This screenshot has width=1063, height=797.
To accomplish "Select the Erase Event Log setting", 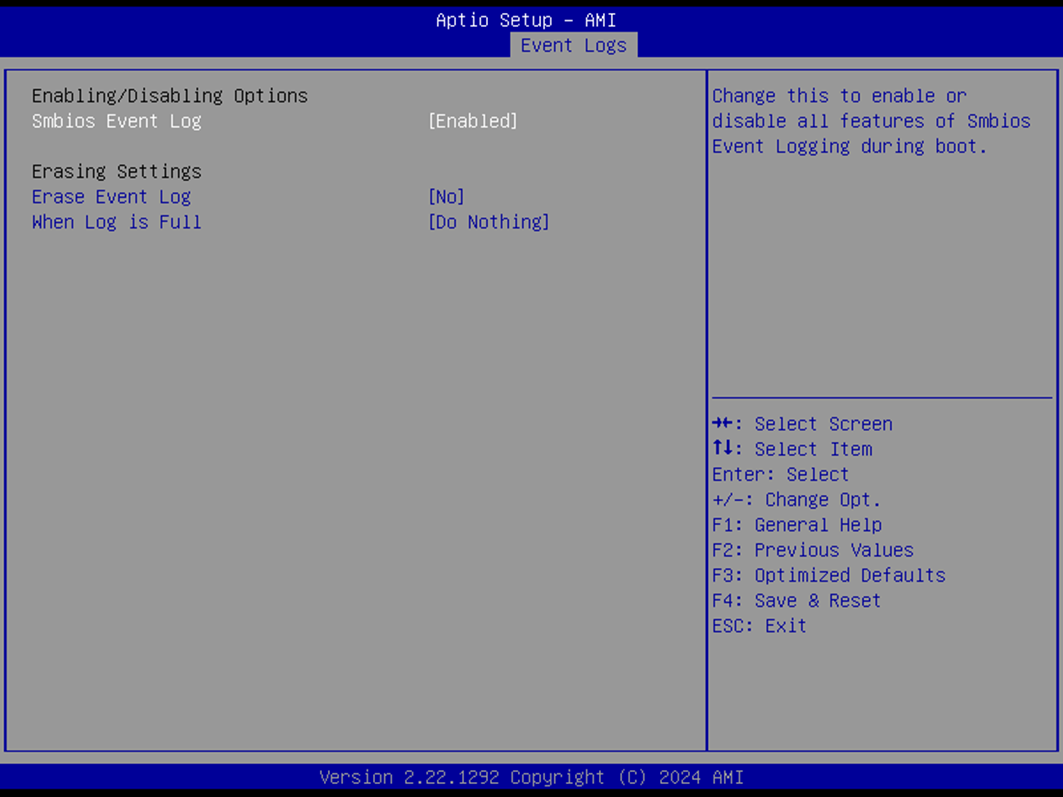I will (111, 197).
